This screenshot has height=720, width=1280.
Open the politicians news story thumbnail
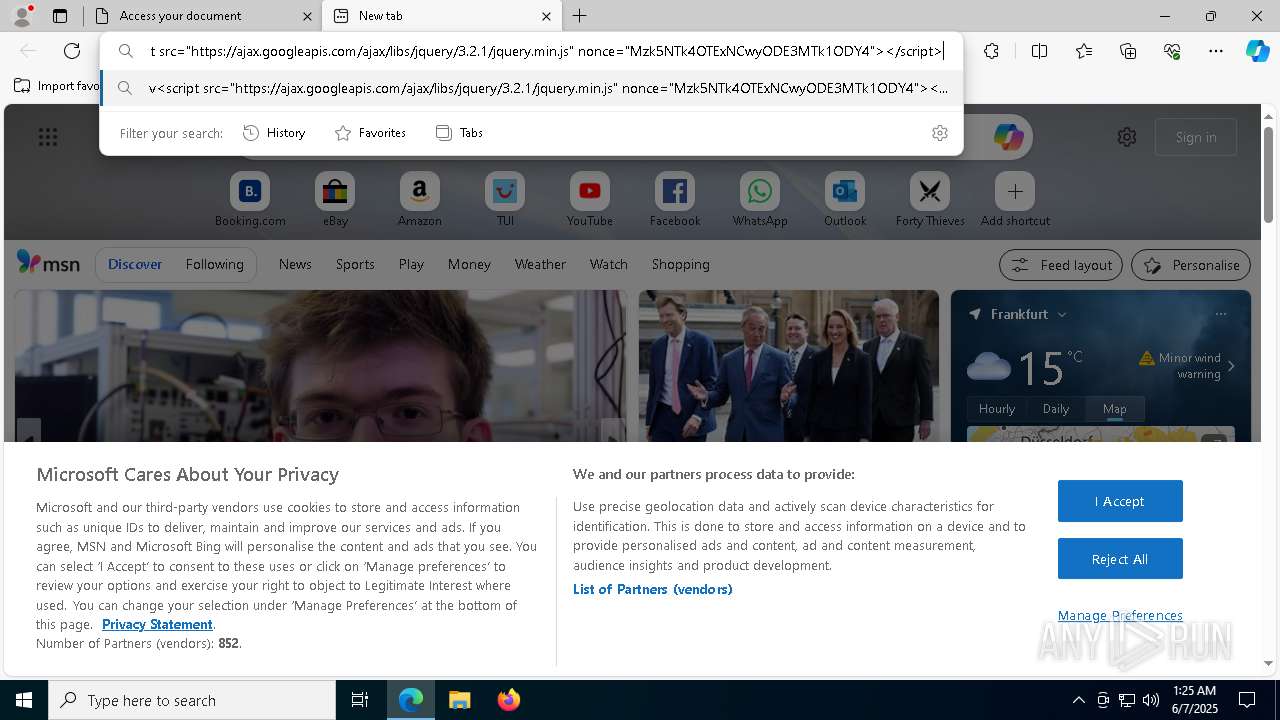(x=789, y=366)
